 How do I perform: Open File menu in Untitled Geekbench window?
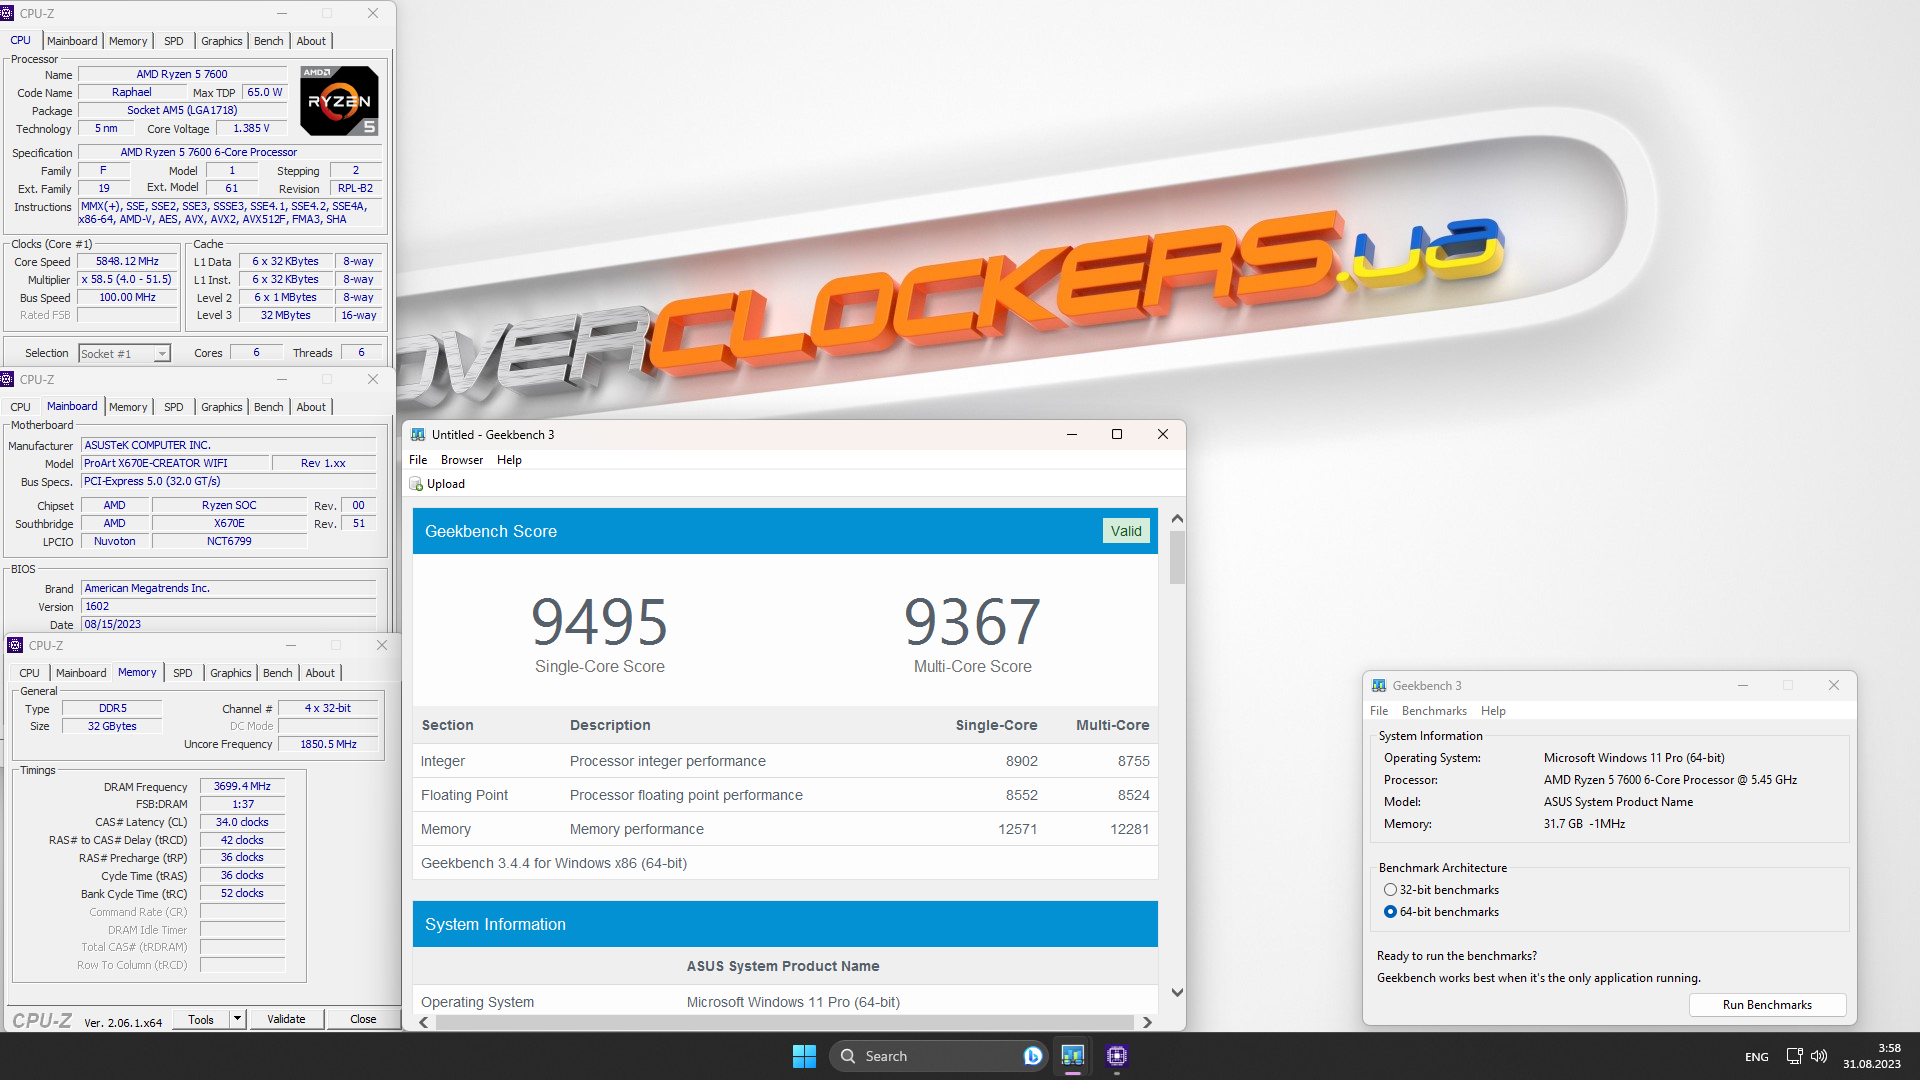point(418,460)
